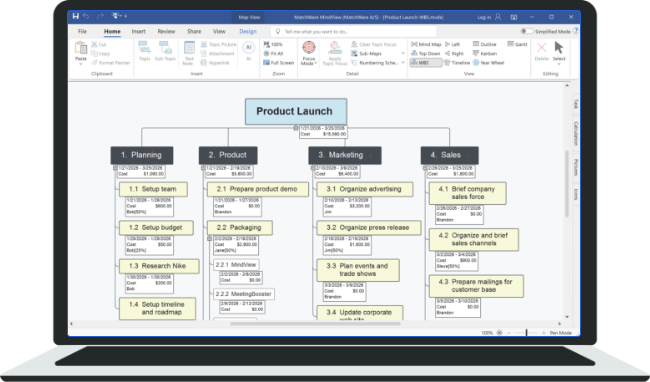The height and width of the screenshot is (382, 650).
Task: Select the 1.1 Setup team topic
Action: 153,189
